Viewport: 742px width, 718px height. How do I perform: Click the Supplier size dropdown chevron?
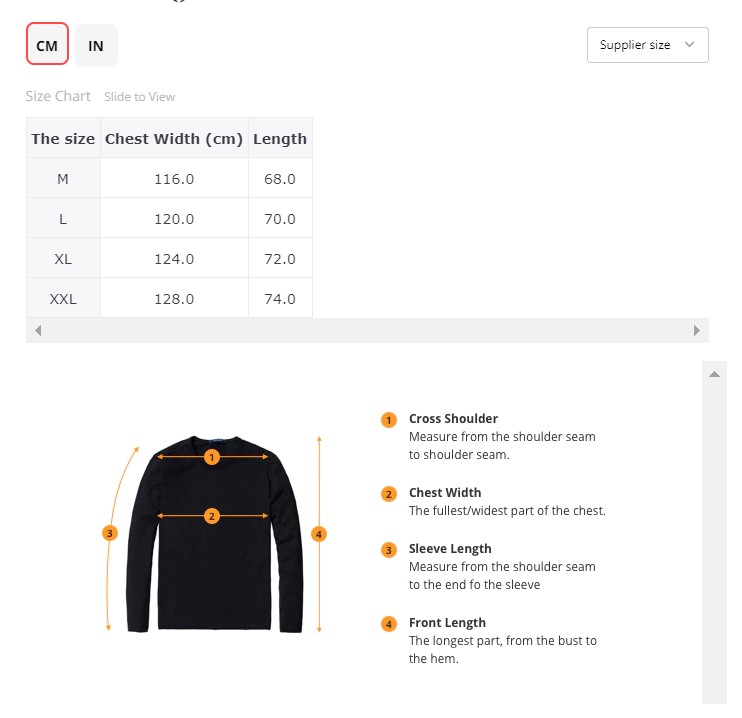click(x=689, y=45)
